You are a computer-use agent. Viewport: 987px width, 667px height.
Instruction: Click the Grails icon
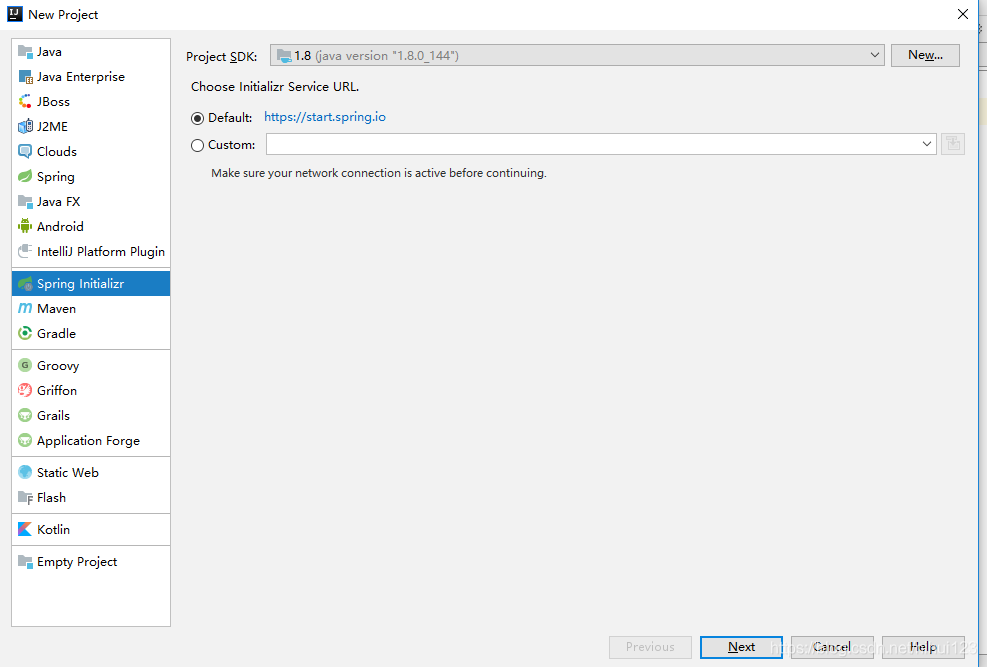[x=25, y=415]
